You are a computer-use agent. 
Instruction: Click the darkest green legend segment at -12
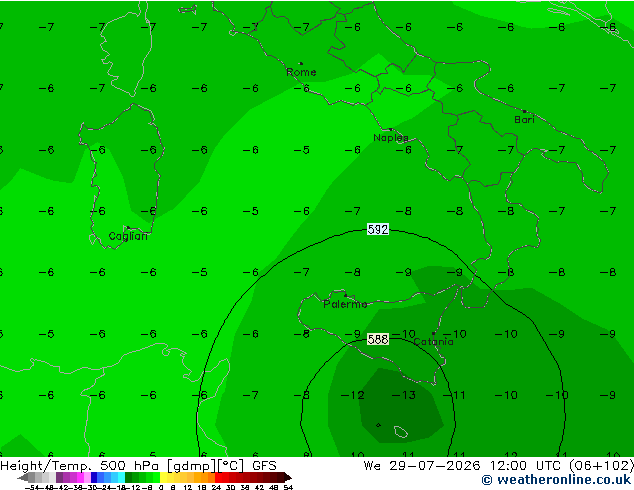(x=129, y=477)
